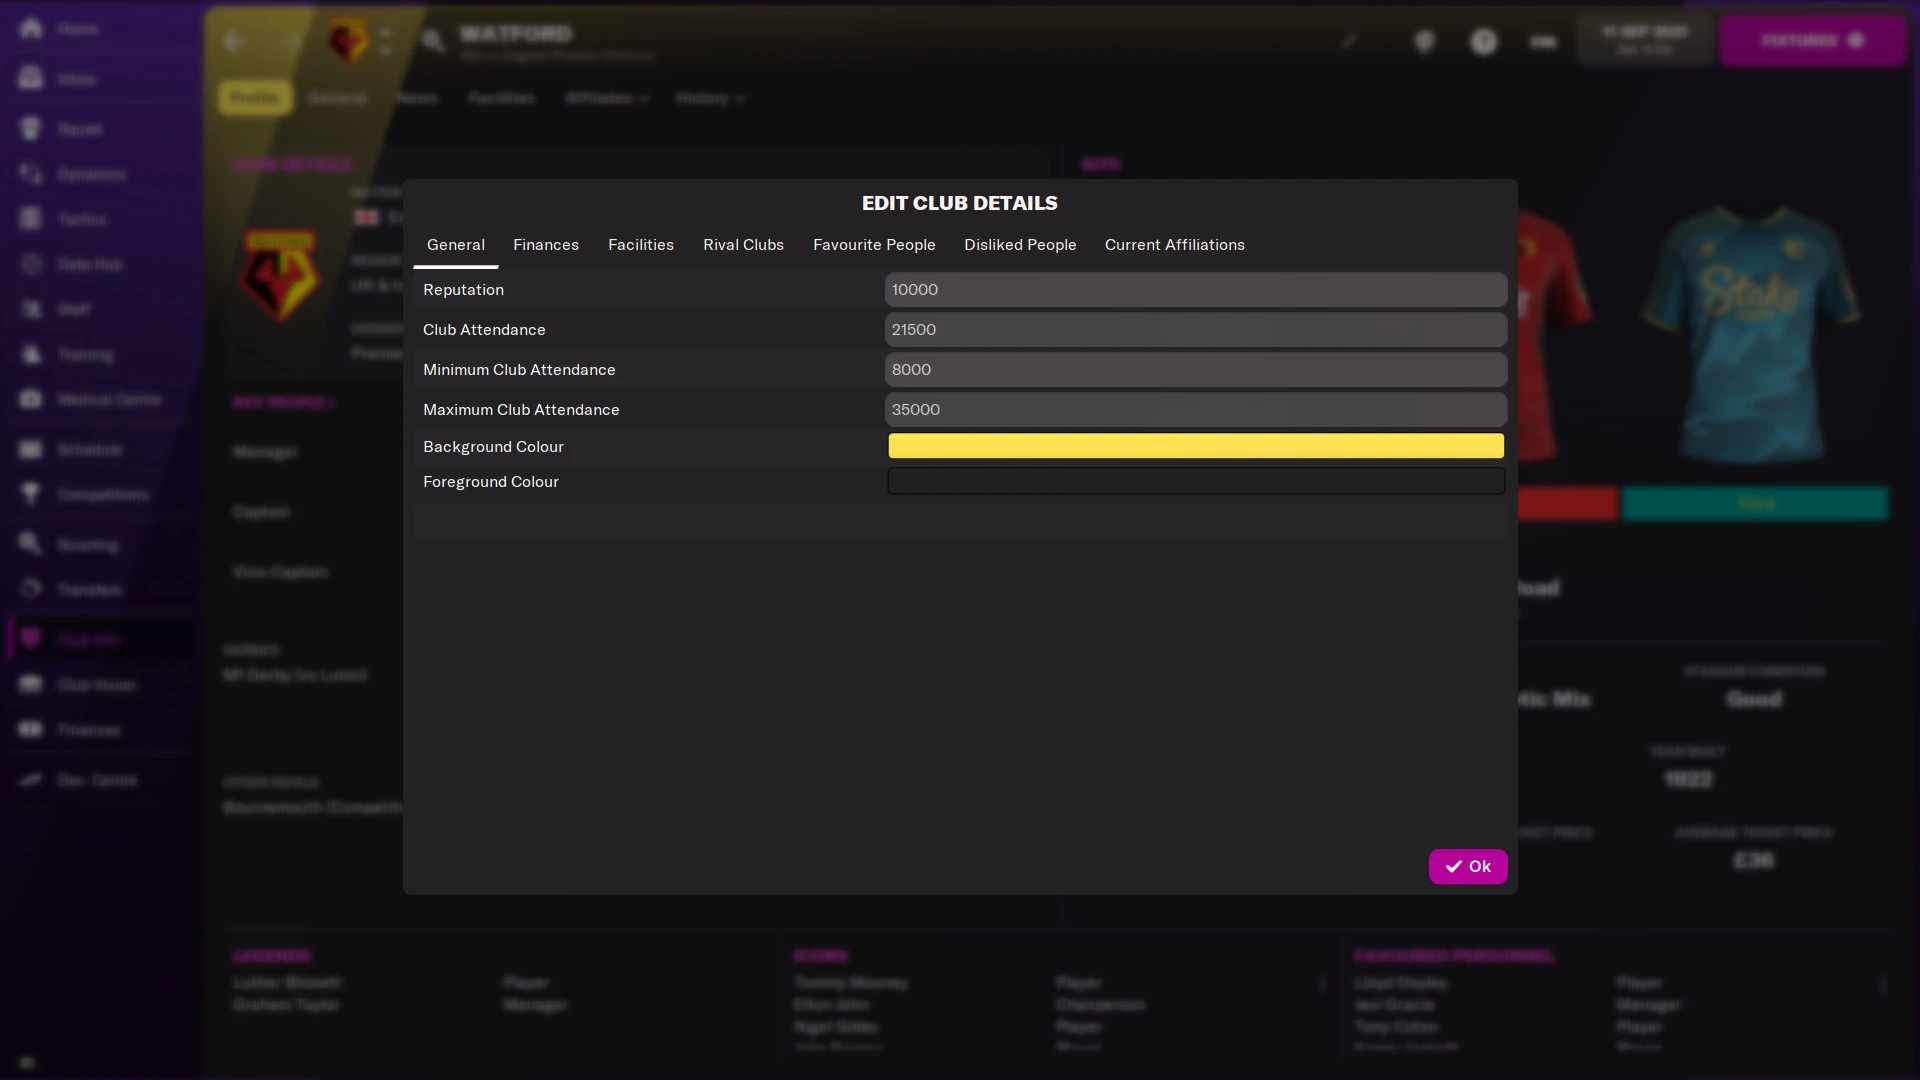Click the Facilities tab

coord(640,244)
